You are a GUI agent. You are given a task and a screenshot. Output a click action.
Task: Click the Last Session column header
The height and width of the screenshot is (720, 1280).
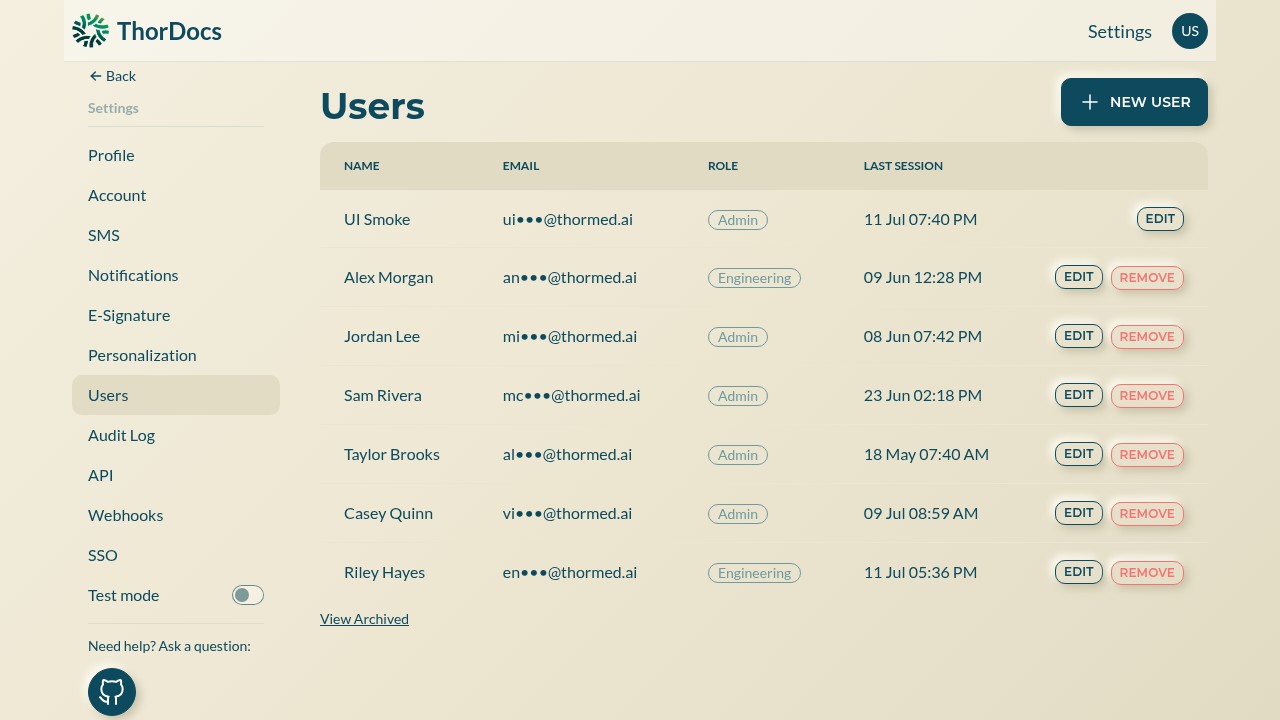pyautogui.click(x=903, y=166)
